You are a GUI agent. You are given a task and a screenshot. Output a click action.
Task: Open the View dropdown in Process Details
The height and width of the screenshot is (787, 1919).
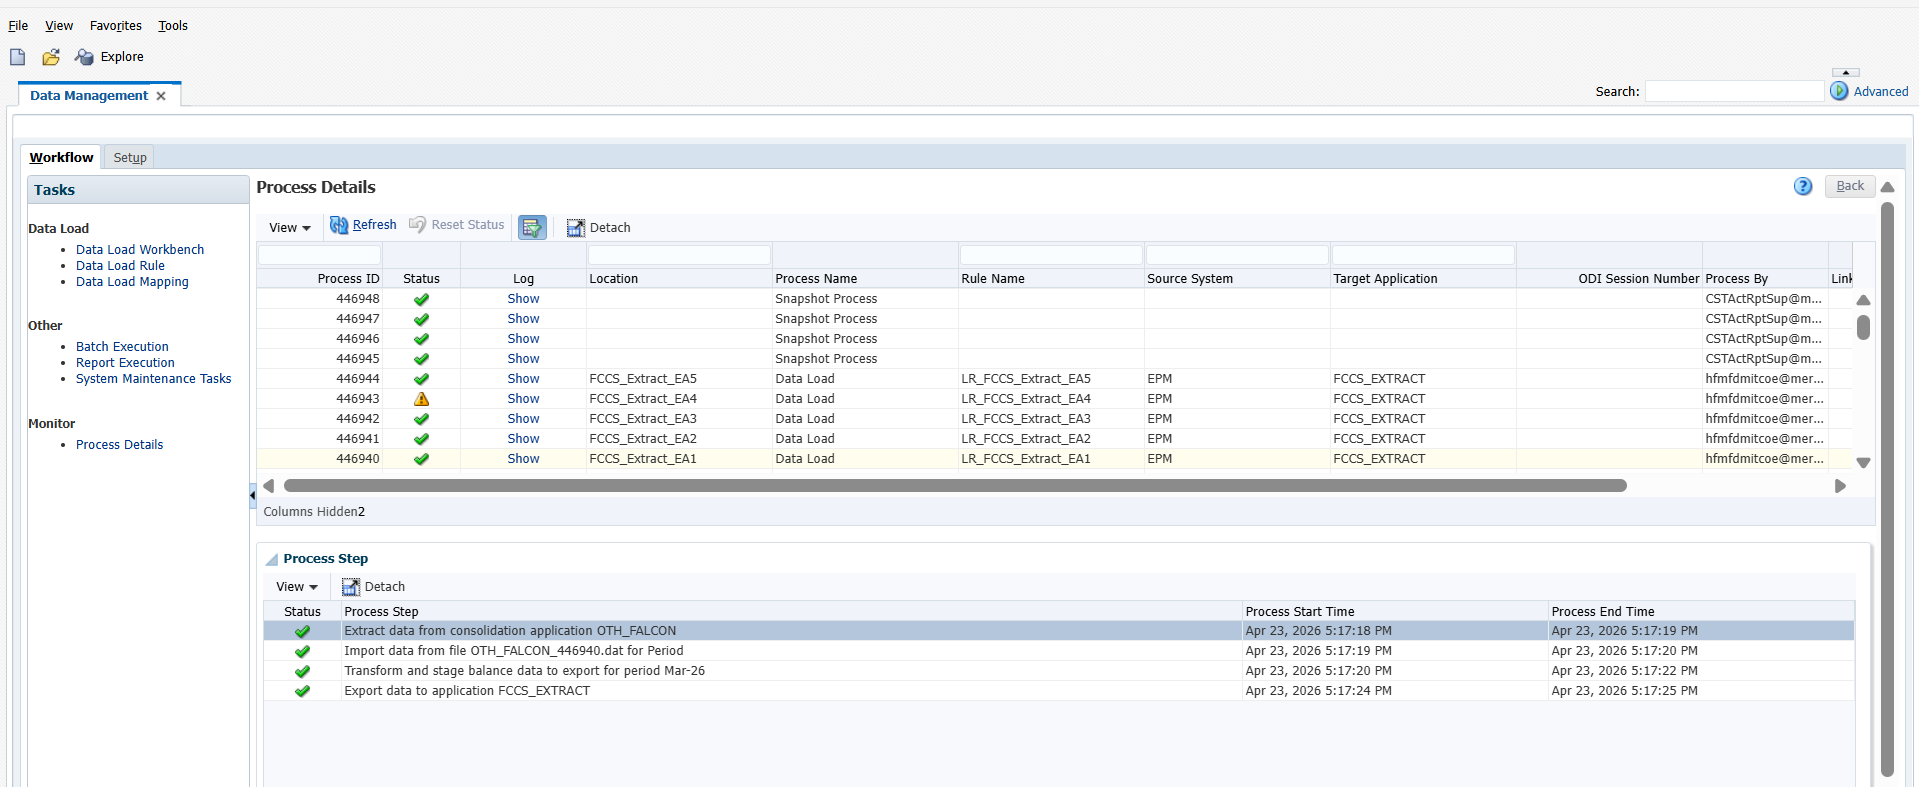pos(290,228)
